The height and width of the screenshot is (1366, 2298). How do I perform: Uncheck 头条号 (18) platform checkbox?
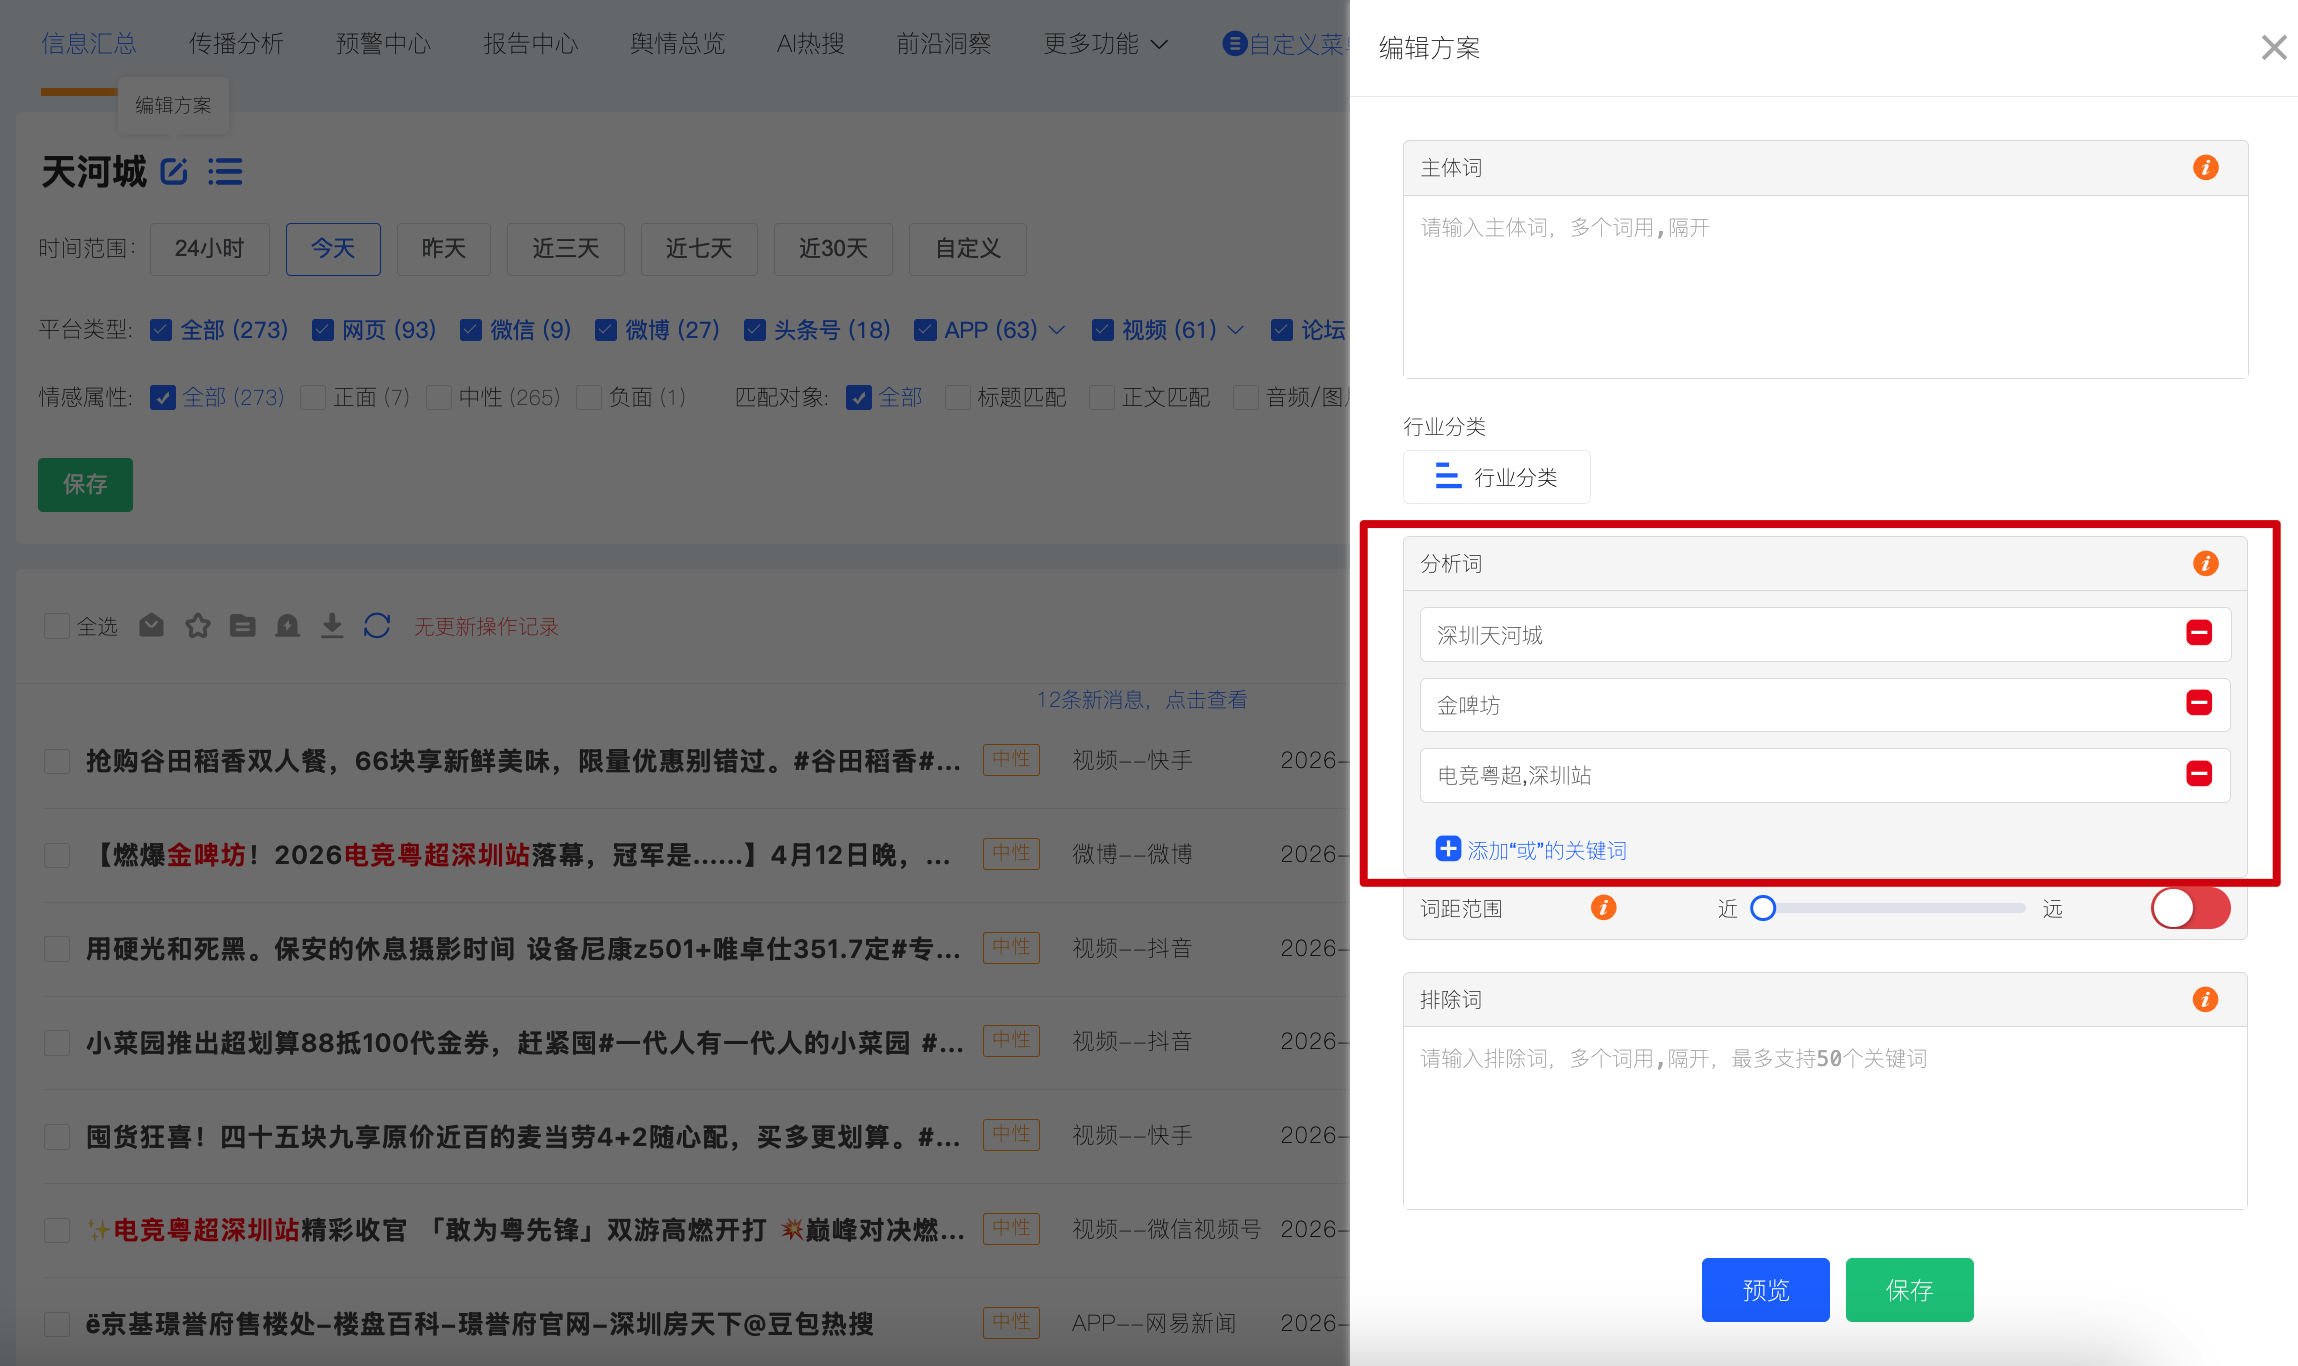755,330
